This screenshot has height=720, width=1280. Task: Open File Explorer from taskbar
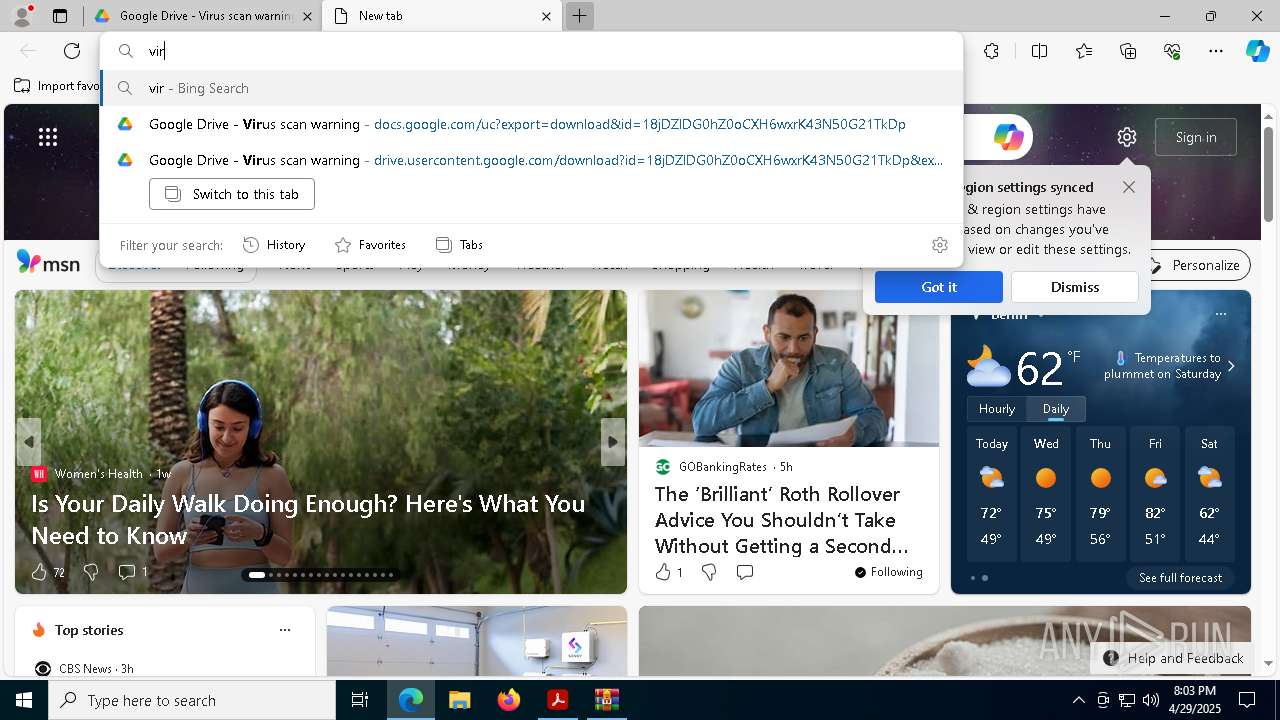tap(459, 700)
